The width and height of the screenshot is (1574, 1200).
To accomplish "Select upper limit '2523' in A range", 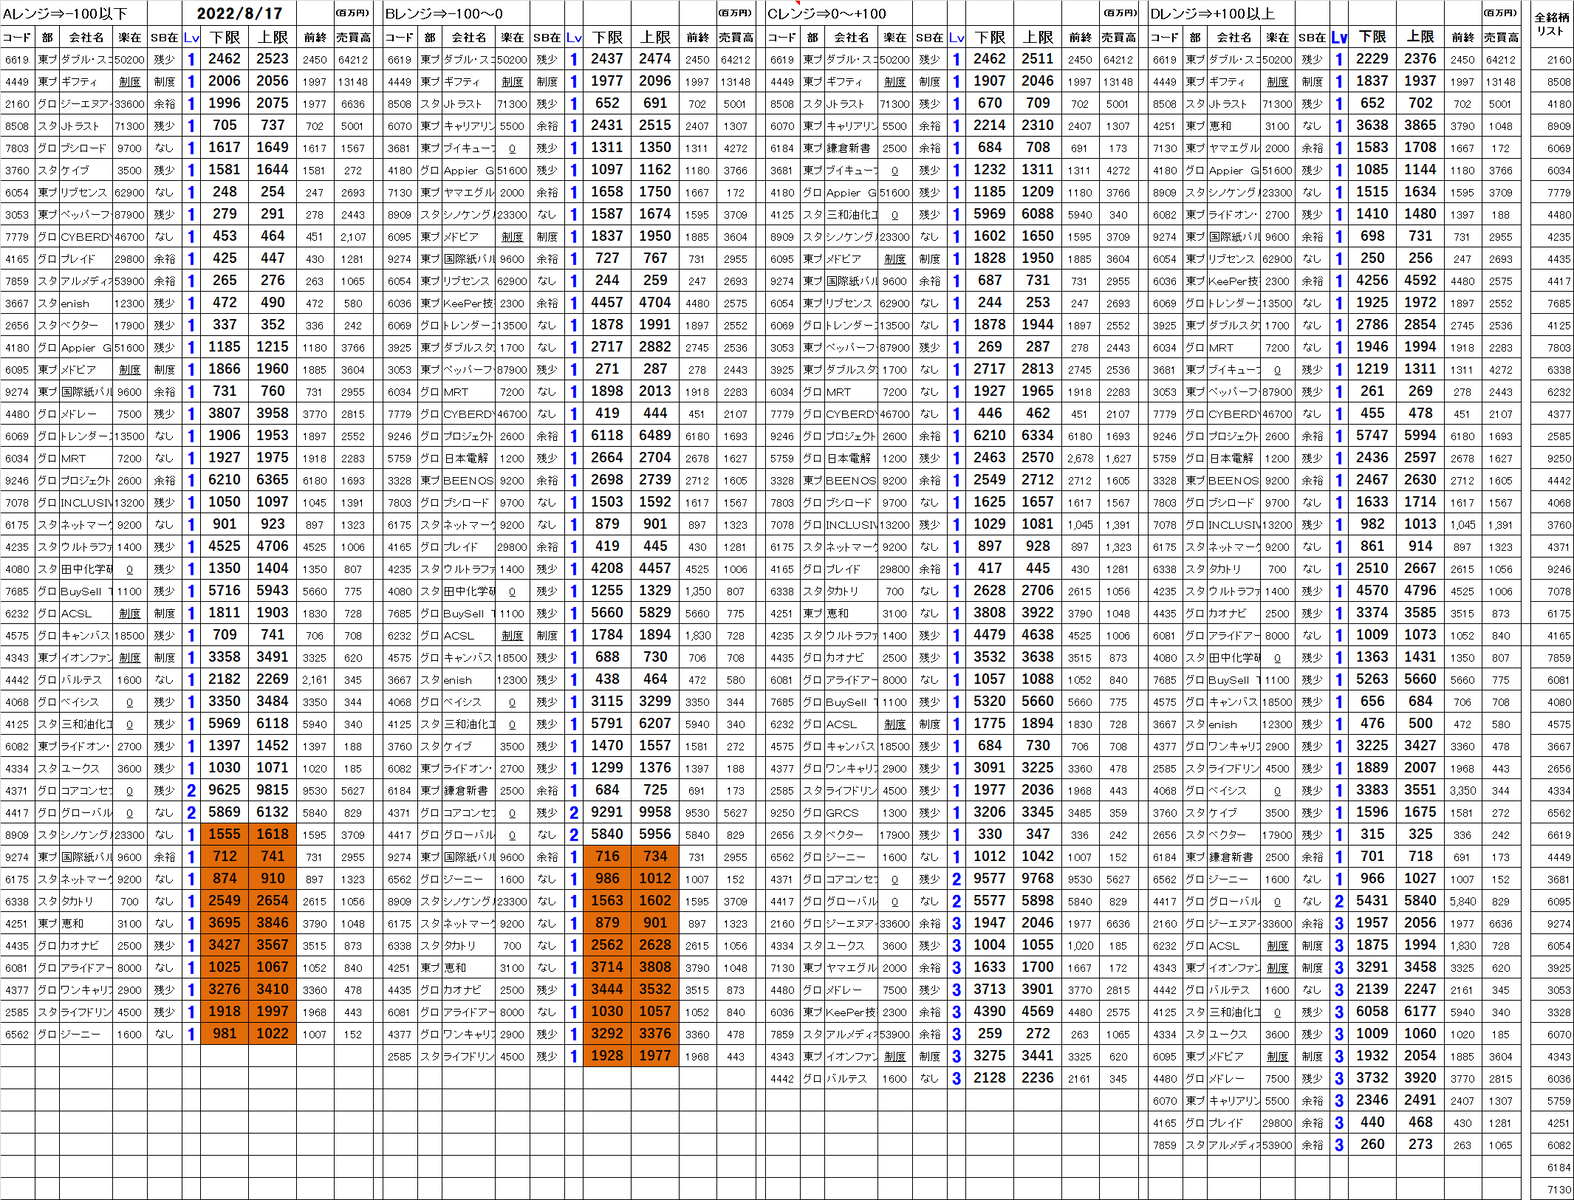I will [x=272, y=59].
